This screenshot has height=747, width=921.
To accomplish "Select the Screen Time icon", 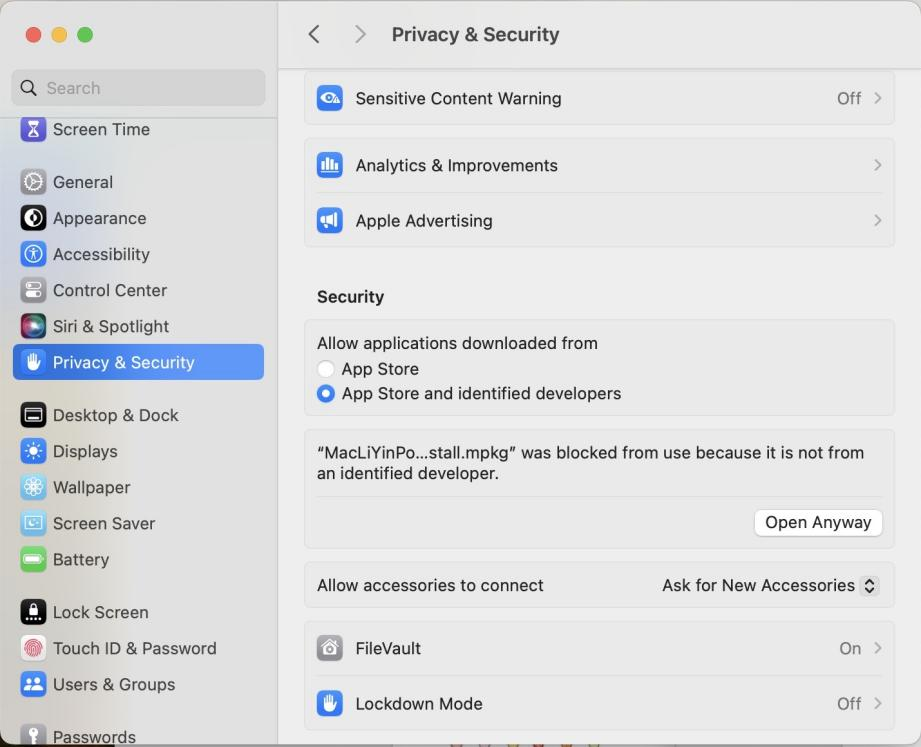I will pyautogui.click(x=31, y=128).
